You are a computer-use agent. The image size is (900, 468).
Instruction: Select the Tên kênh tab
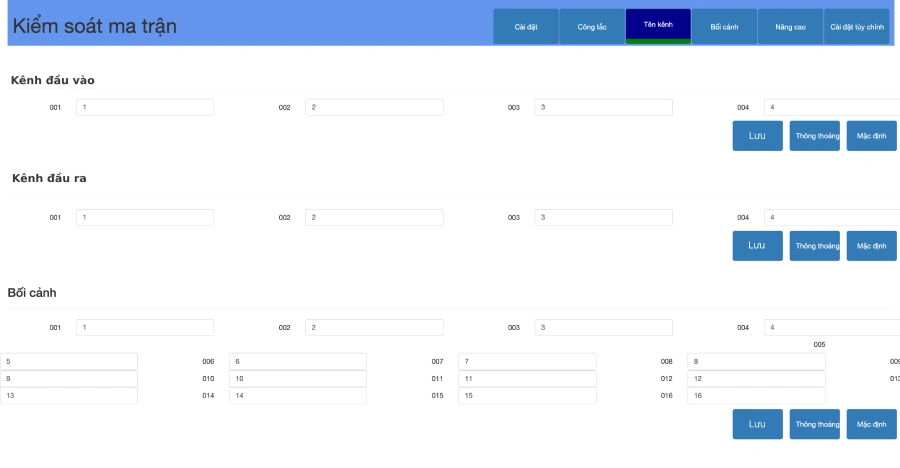point(658,26)
